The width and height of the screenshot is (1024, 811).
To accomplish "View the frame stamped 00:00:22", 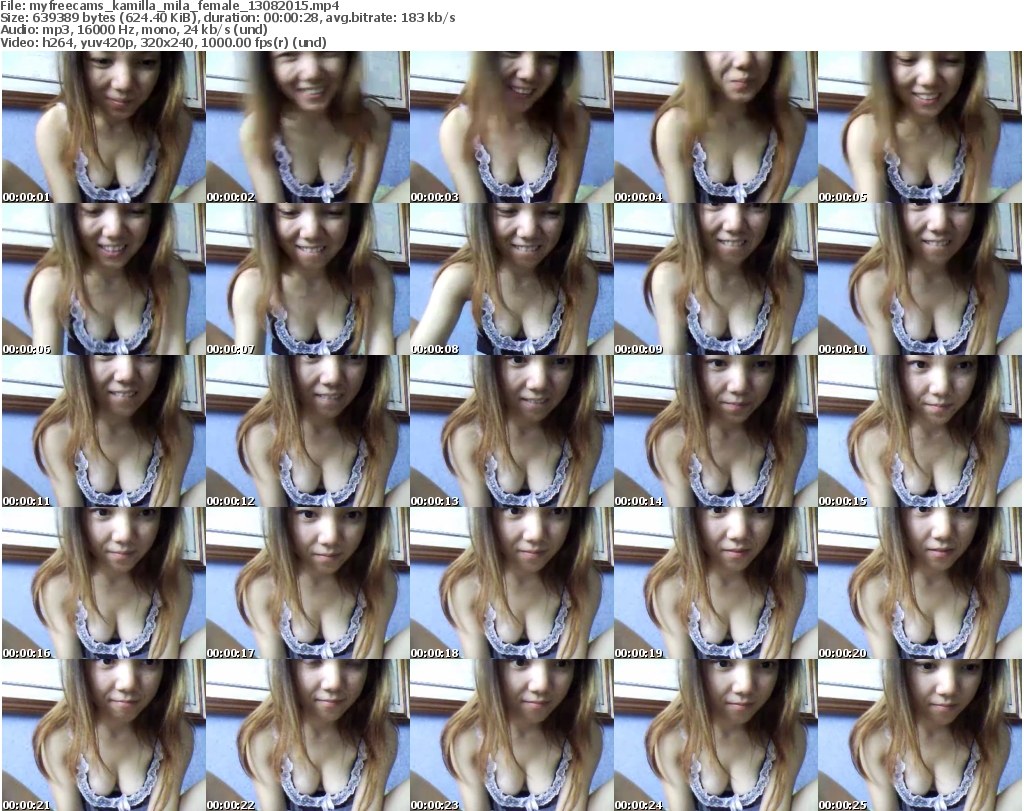I will (x=308, y=735).
